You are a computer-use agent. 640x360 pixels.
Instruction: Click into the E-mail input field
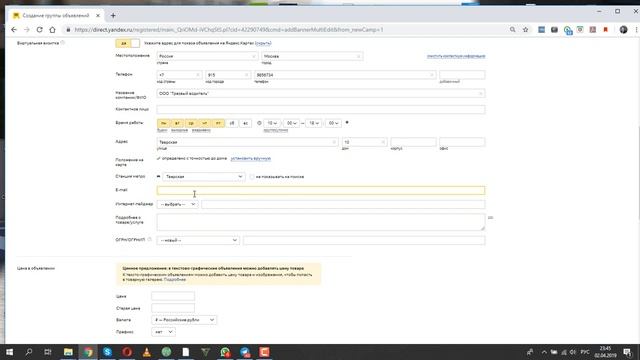(x=321, y=190)
